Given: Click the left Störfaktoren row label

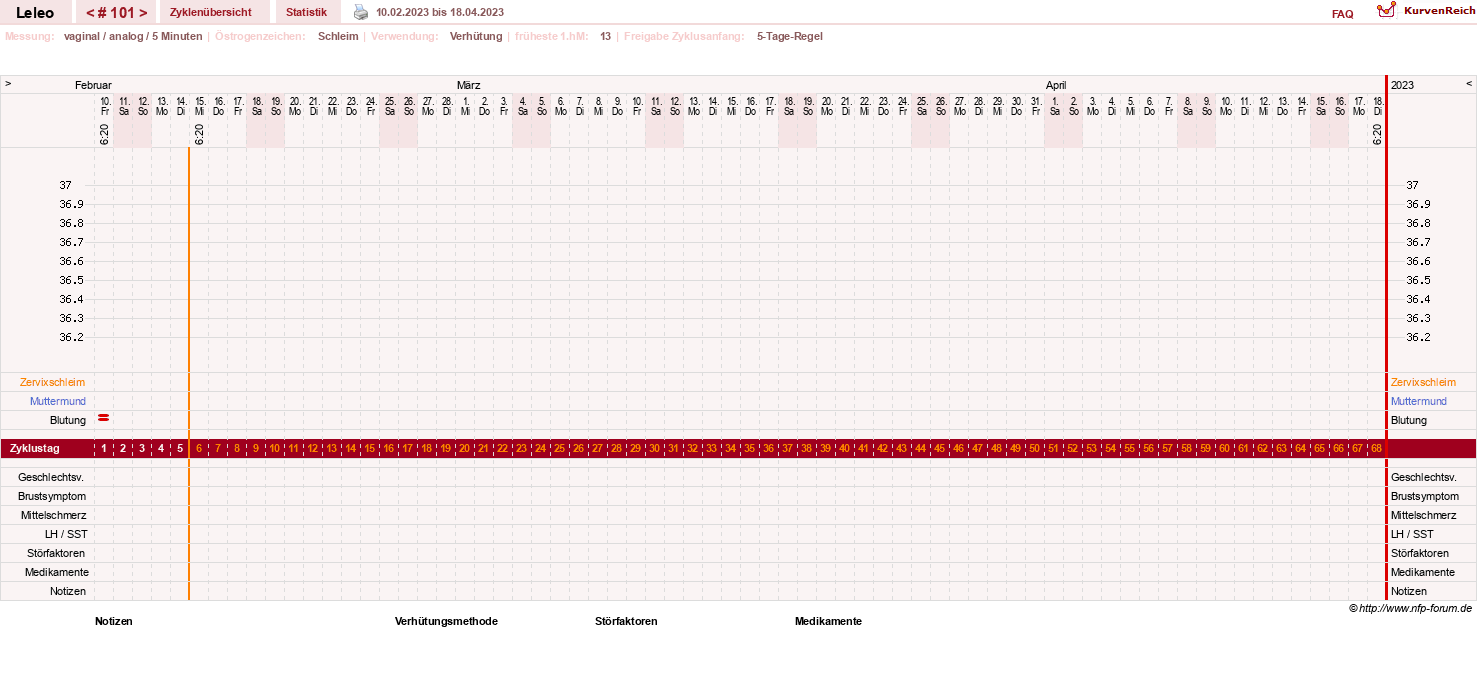Looking at the screenshot, I should 56,553.
